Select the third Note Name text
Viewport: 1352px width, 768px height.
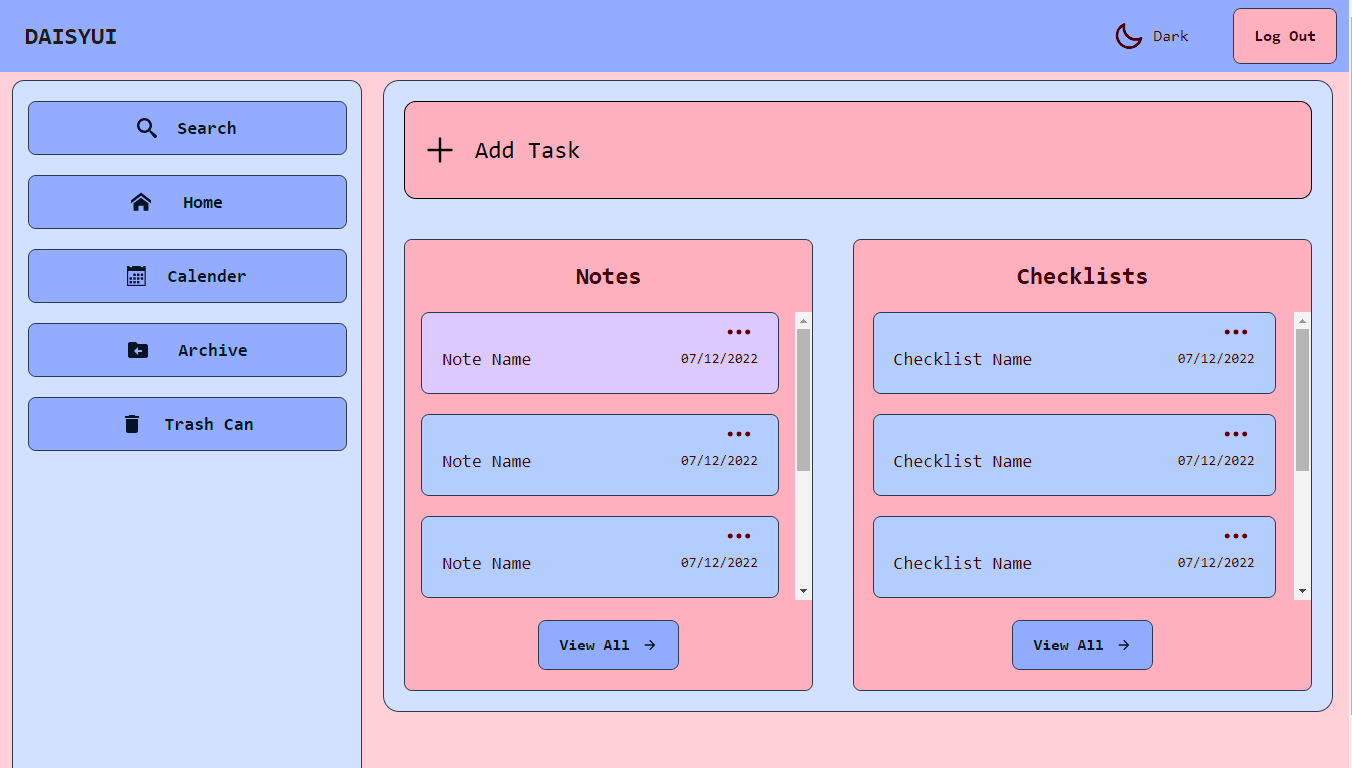tap(487, 563)
